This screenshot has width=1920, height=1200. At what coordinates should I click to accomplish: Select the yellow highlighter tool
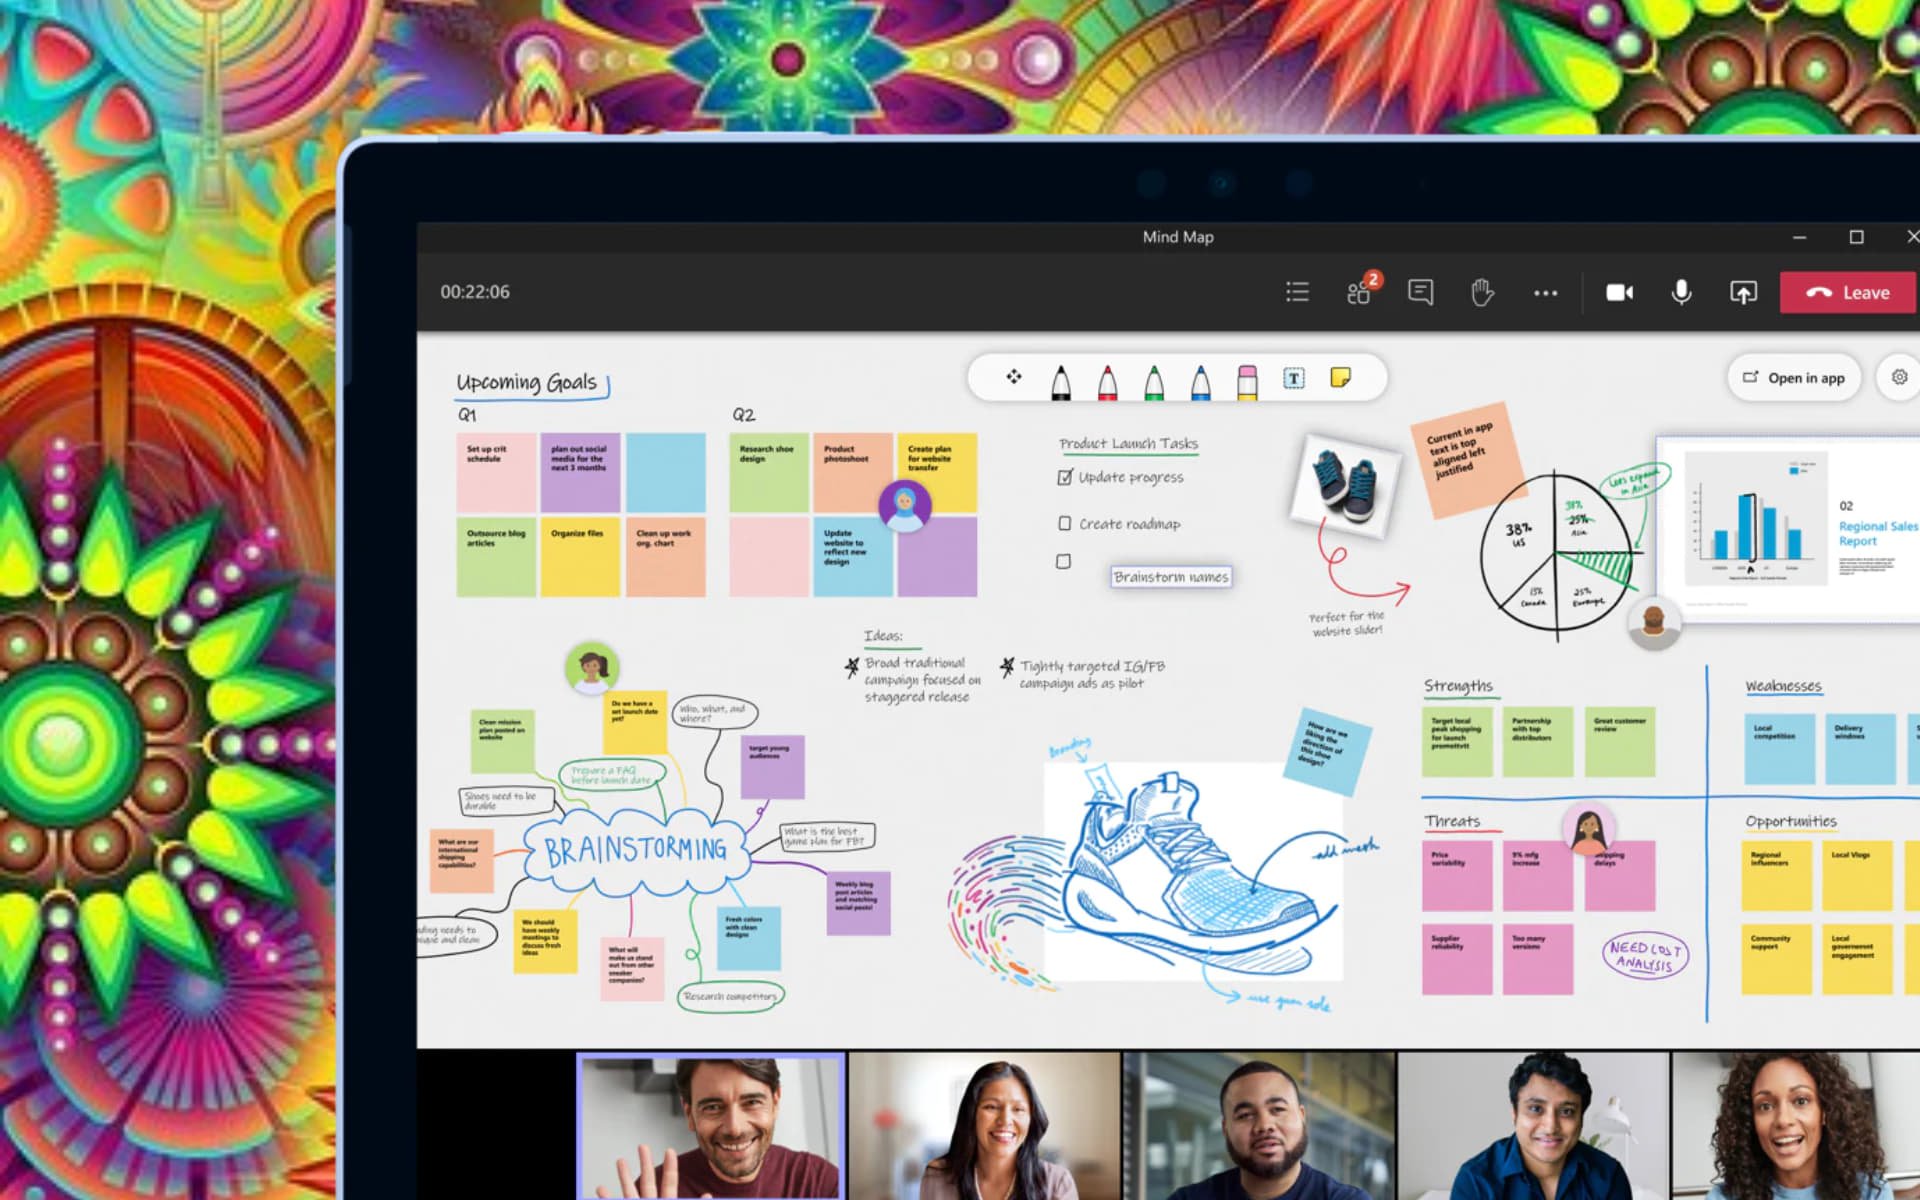point(1247,379)
